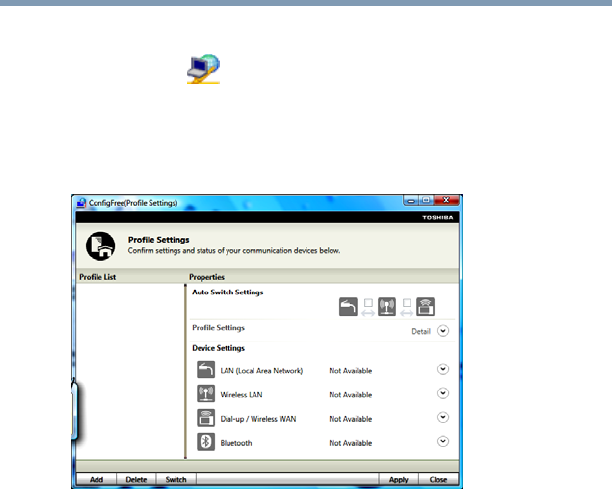Click the Apply button
This screenshot has width=612, height=489.
(x=399, y=479)
